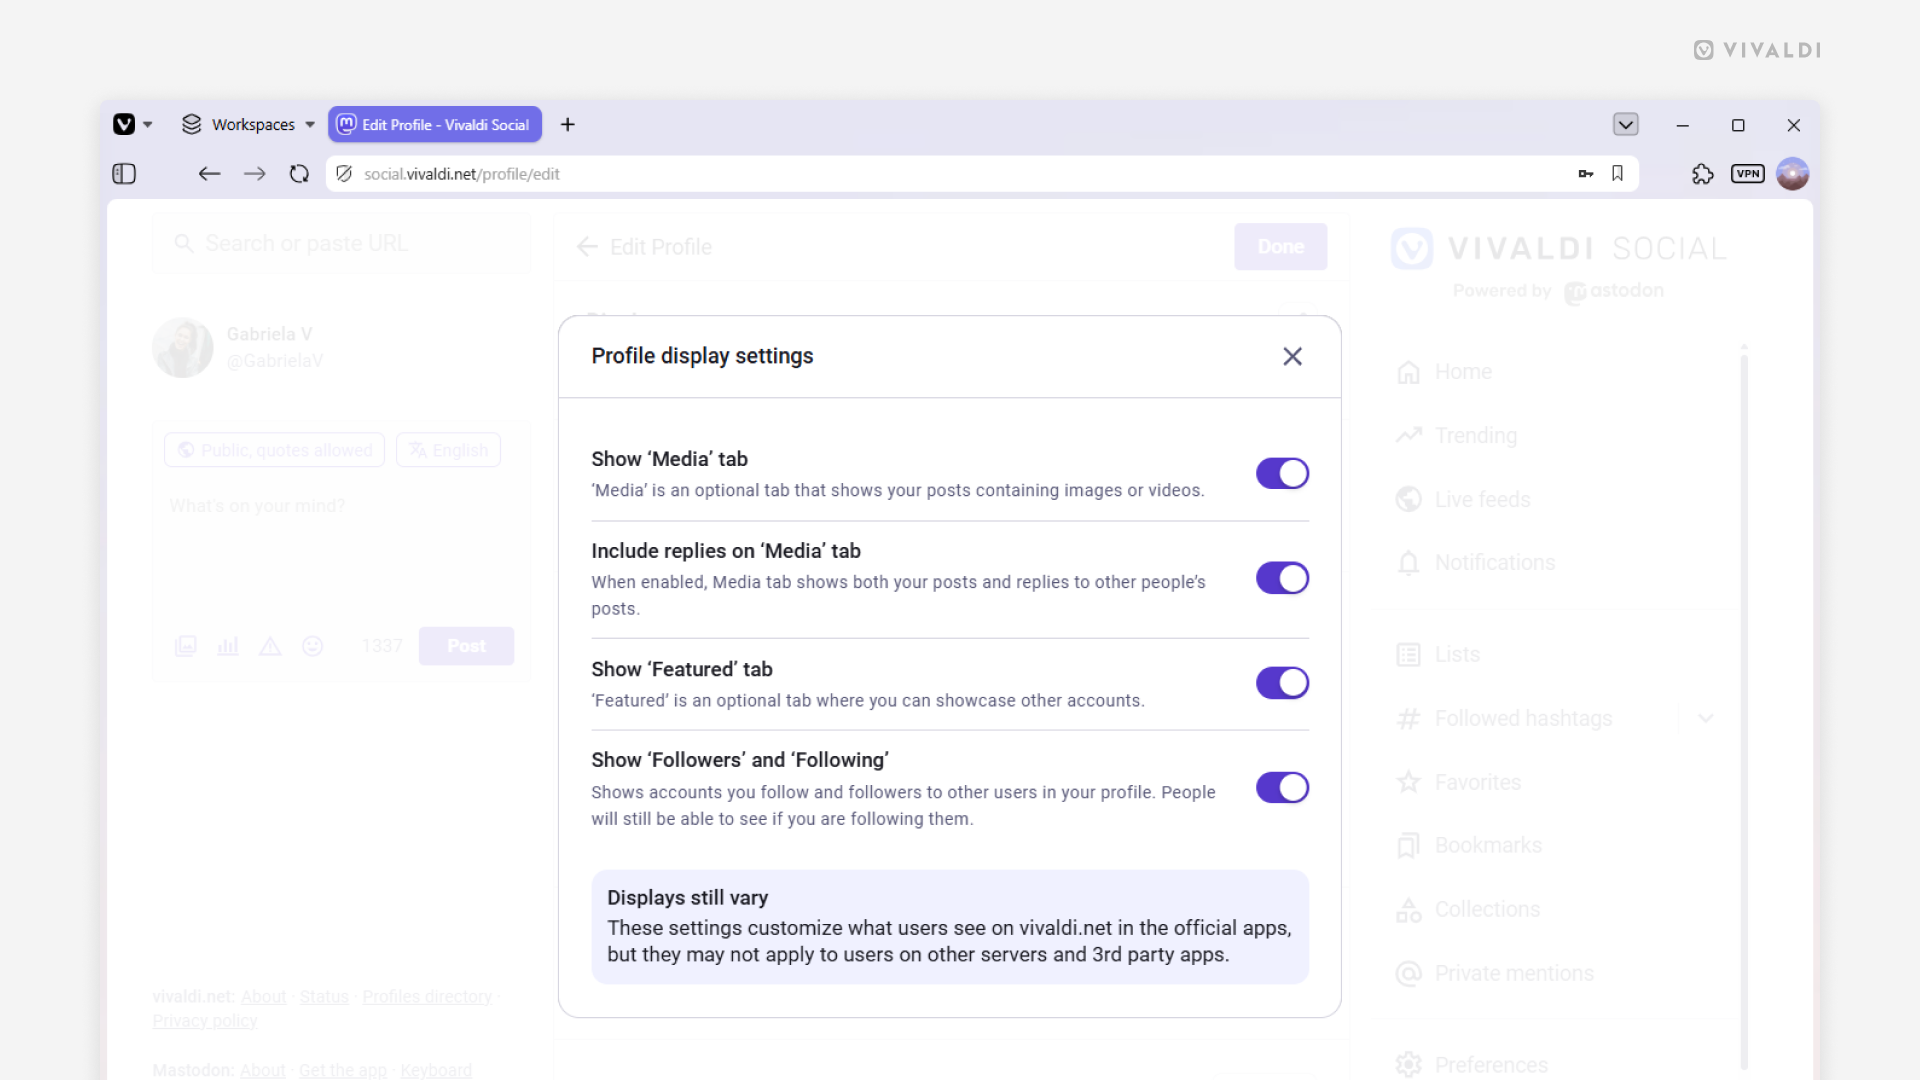Screen dimensions: 1920x1080
Task: Reload the current page
Action: tap(299, 174)
